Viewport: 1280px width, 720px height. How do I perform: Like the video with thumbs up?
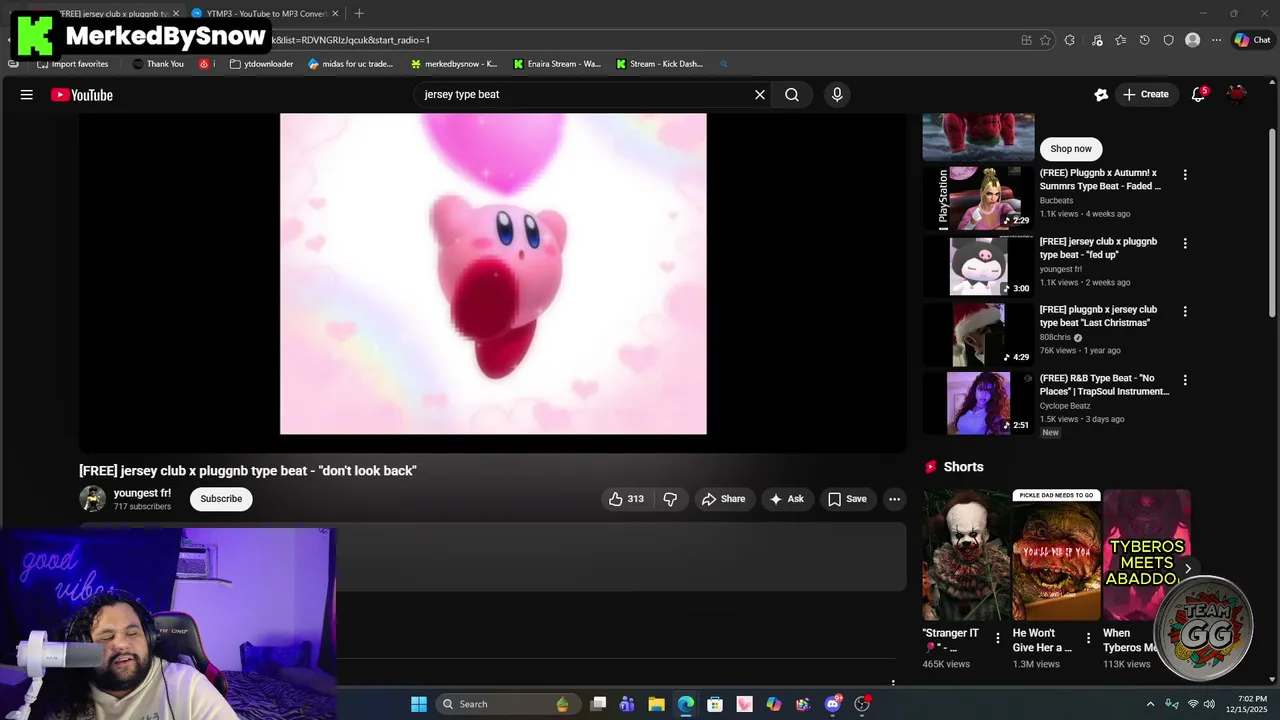[x=626, y=499]
